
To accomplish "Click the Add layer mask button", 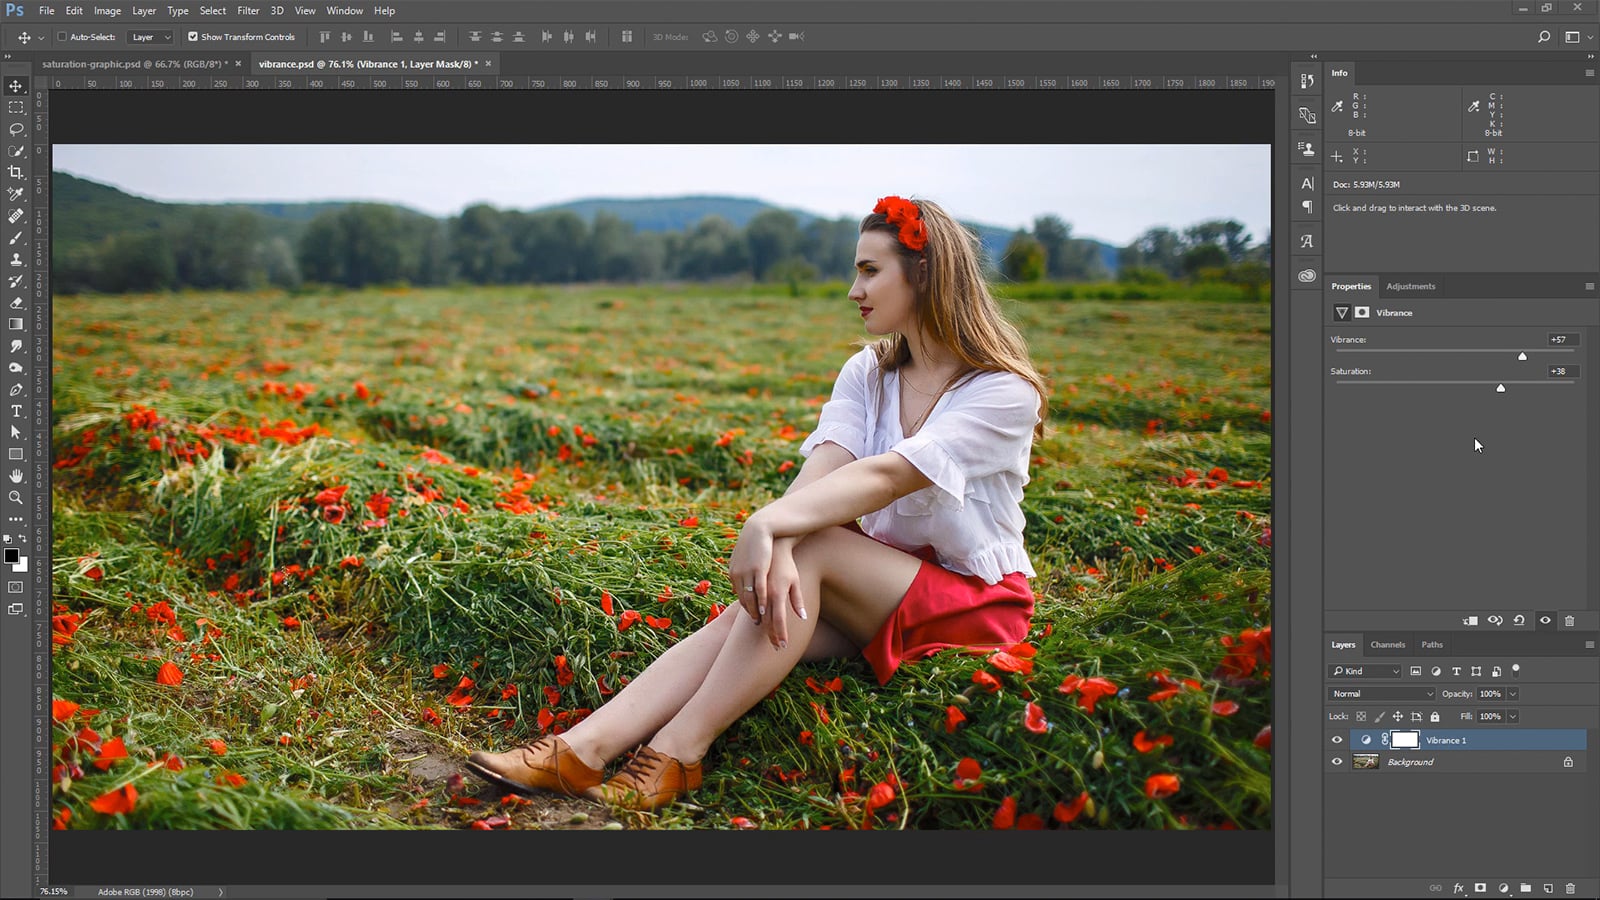I will (x=1479, y=887).
